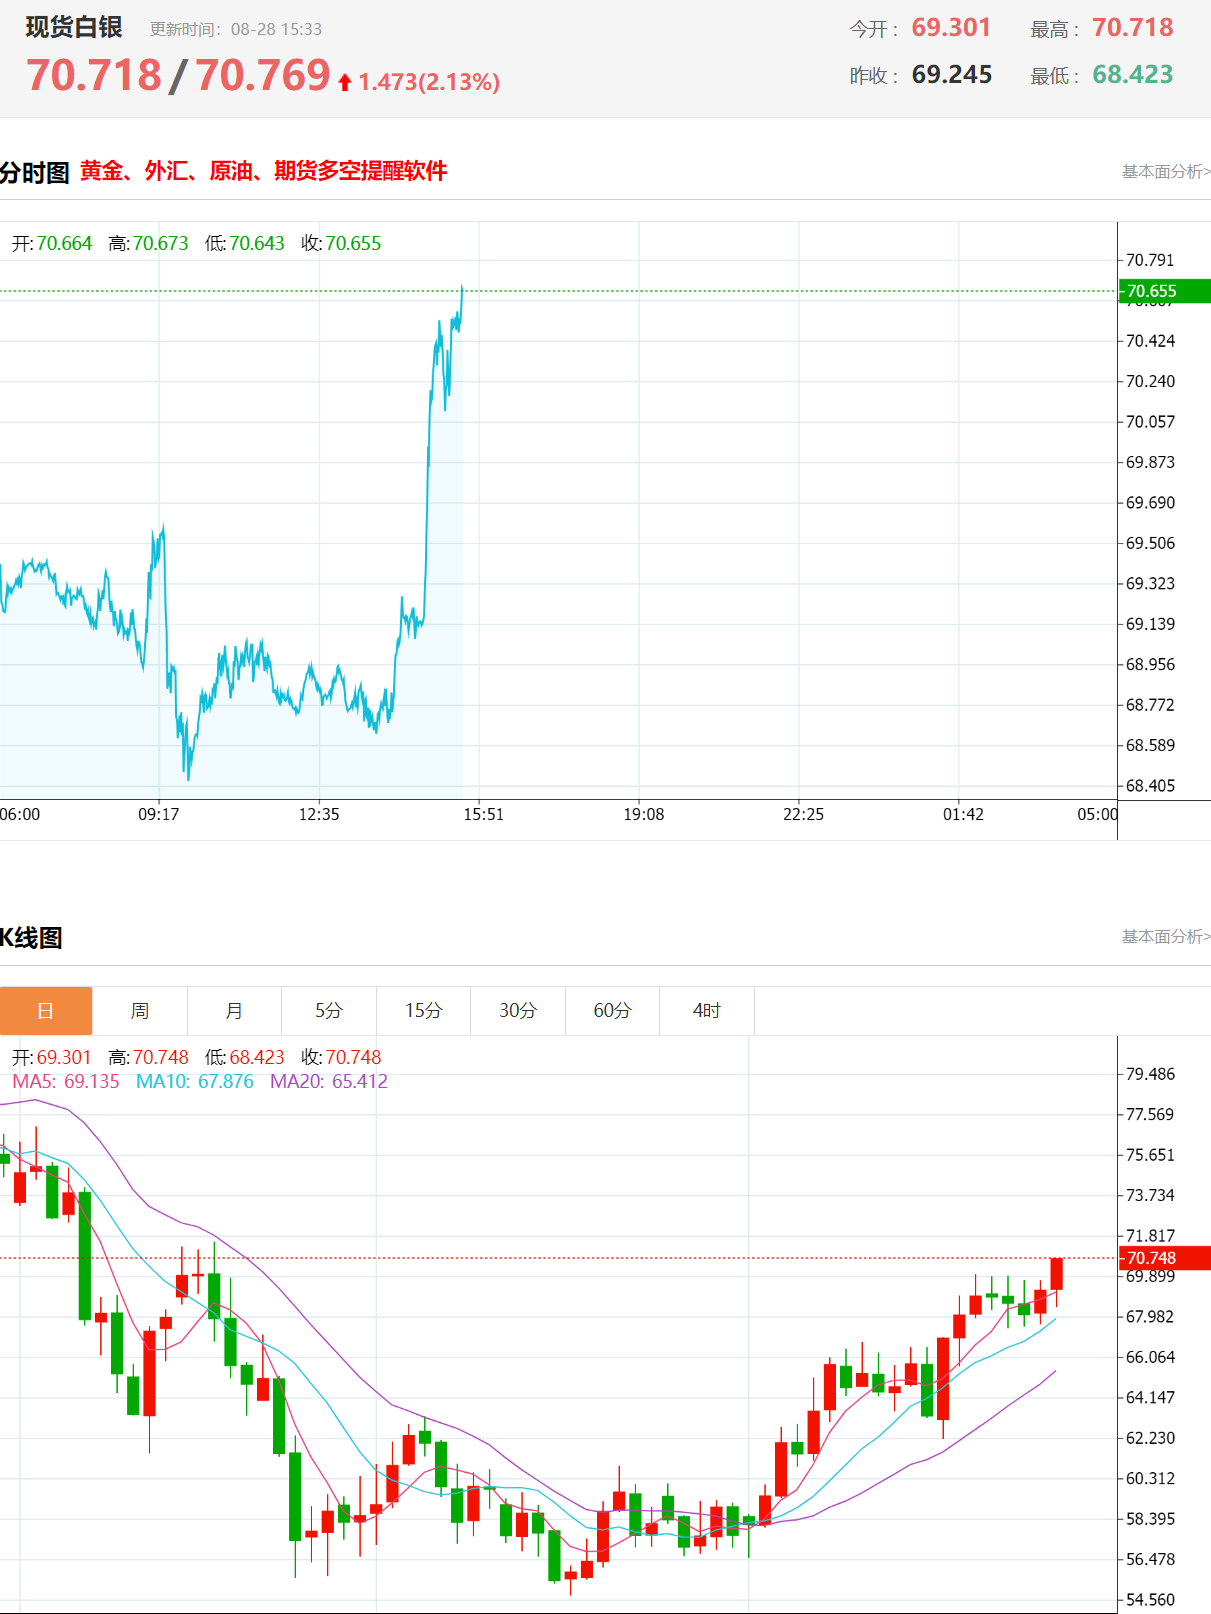The width and height of the screenshot is (1211, 1614).
Task: Click the latest red candlestick on K-line chart
Action: pyautogui.click(x=1056, y=1274)
